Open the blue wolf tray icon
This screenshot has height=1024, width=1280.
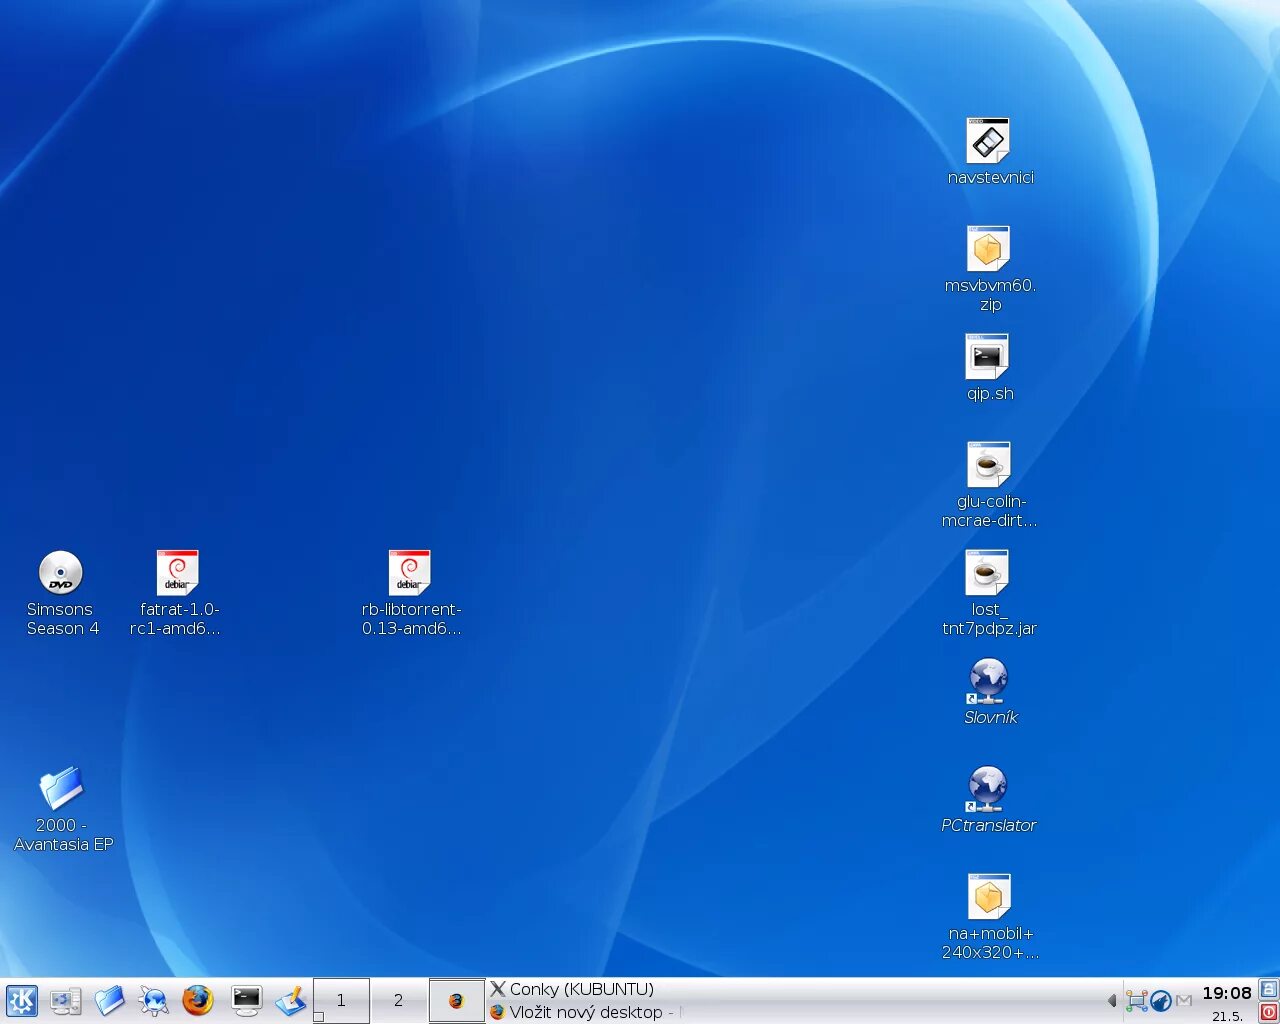pos(1161,1000)
